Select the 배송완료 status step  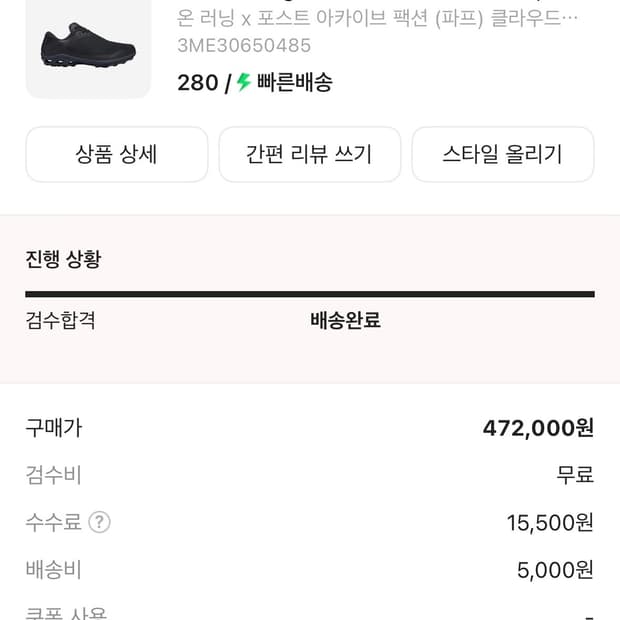click(x=345, y=321)
